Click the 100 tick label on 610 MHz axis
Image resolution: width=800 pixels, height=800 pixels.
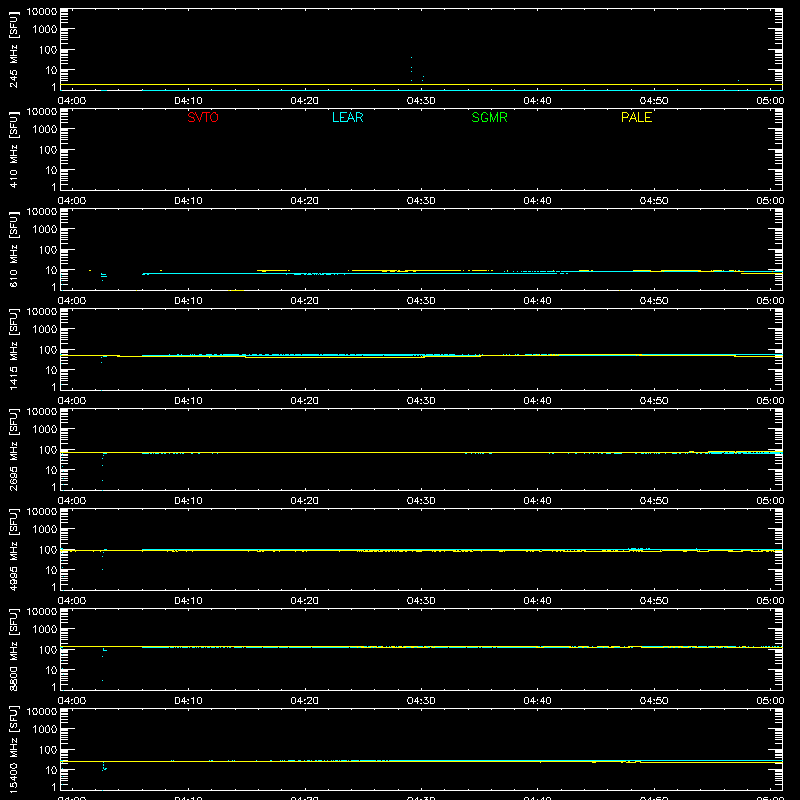coord(48,250)
